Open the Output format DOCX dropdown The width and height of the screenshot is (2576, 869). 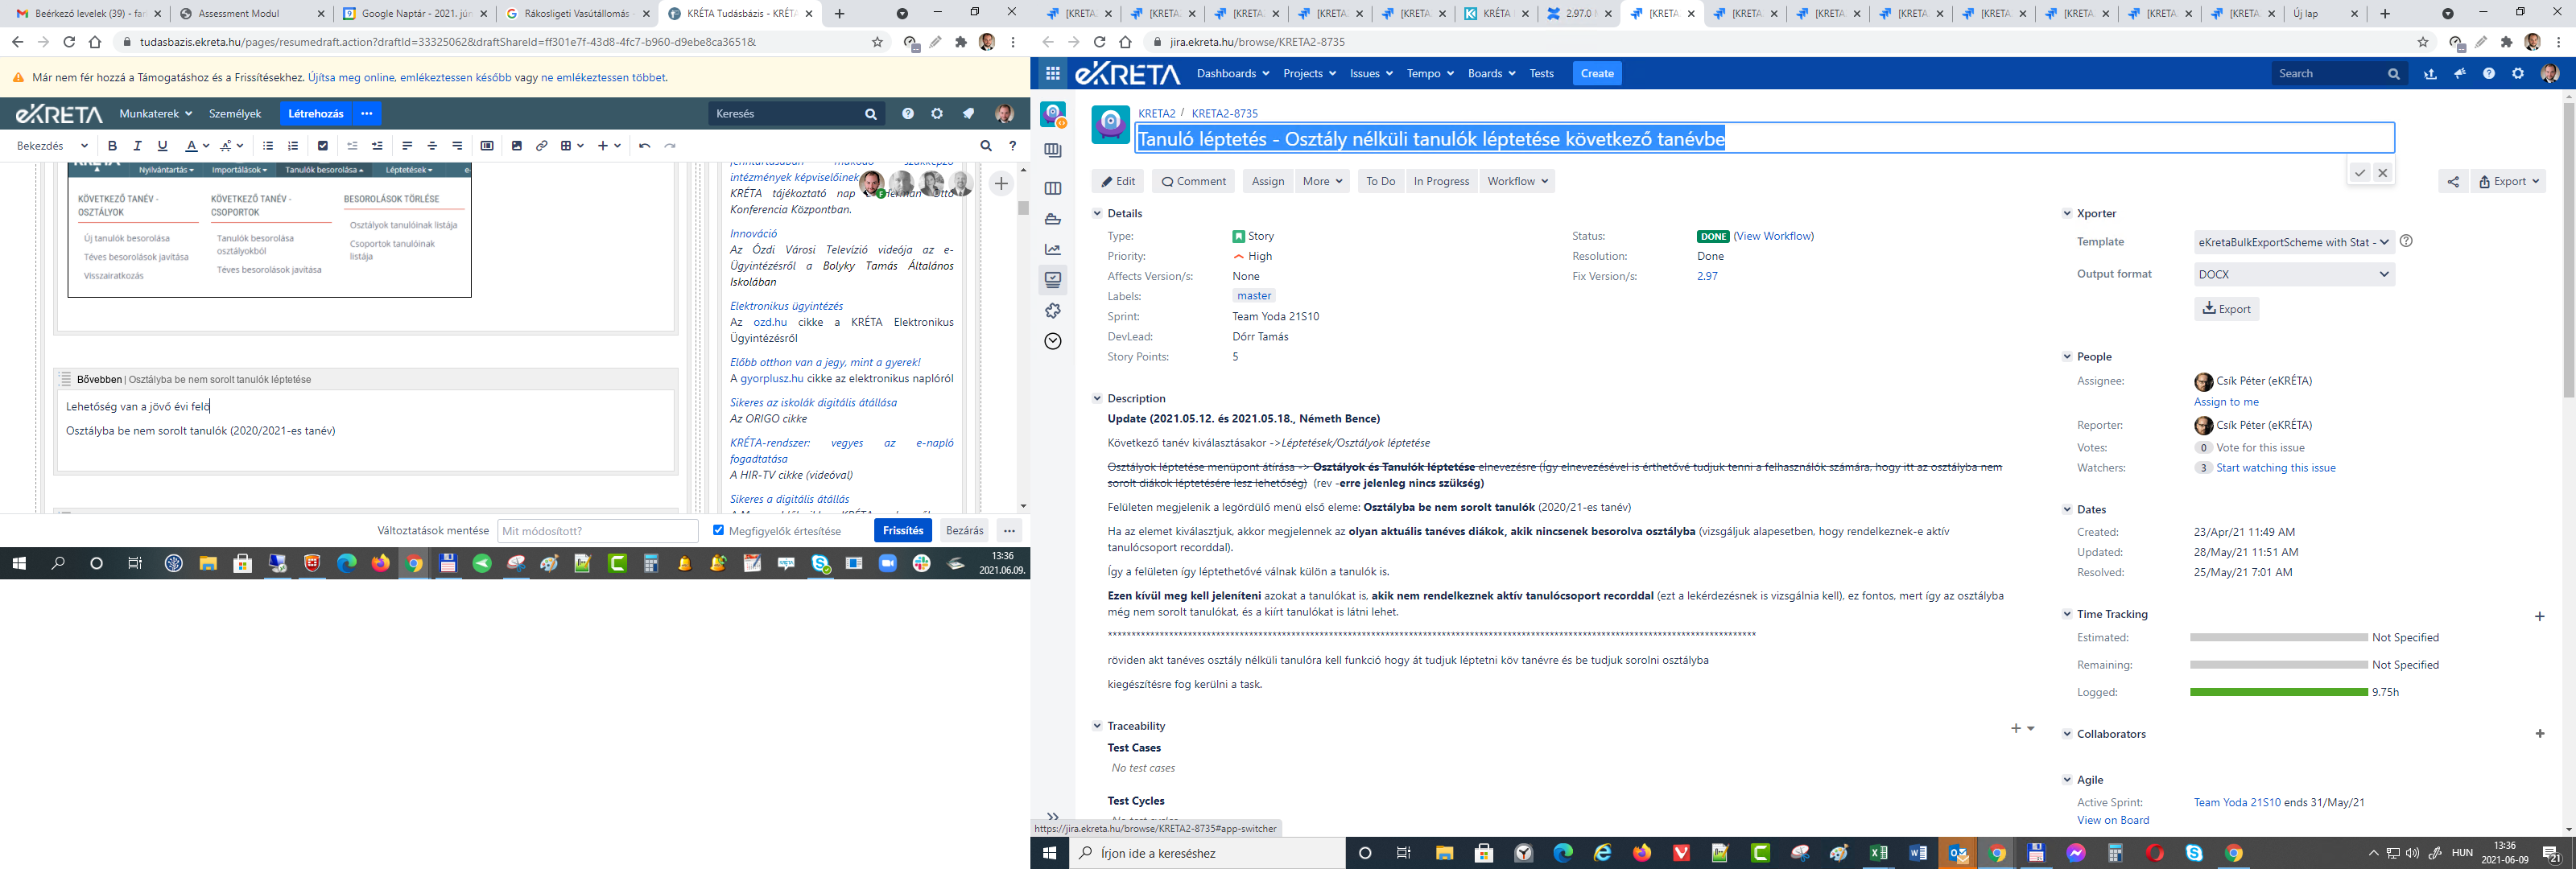(x=2294, y=274)
